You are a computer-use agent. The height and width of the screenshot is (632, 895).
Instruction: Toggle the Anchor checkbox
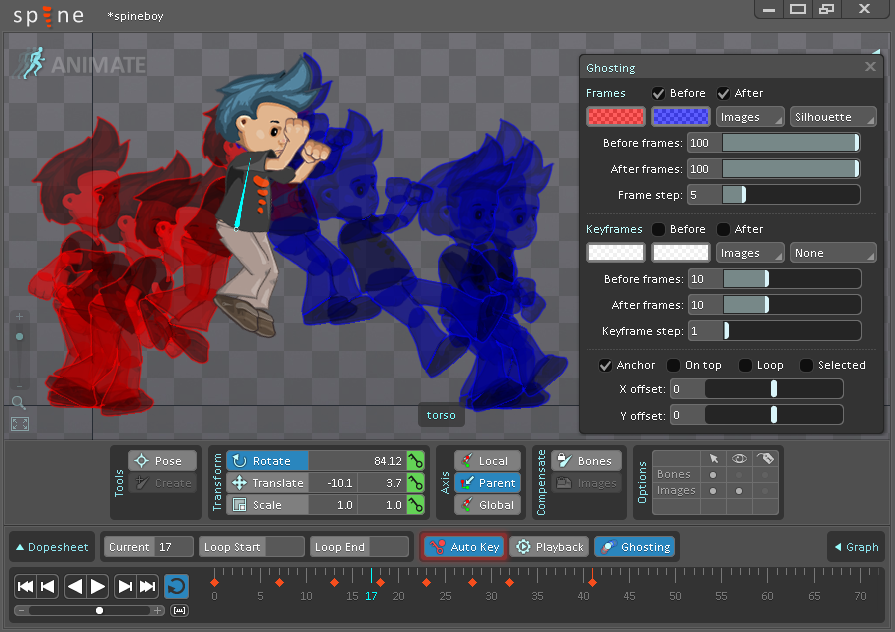[x=605, y=365]
